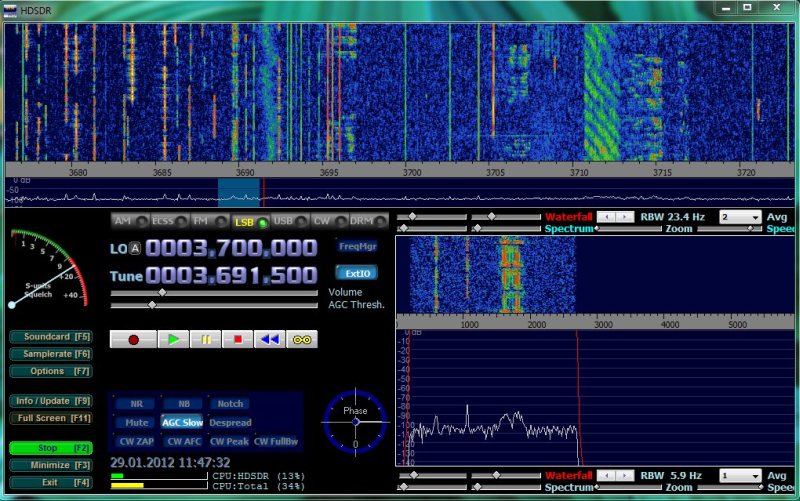Click the blue rewind button
Screen dimensions: 800x501
(269, 339)
